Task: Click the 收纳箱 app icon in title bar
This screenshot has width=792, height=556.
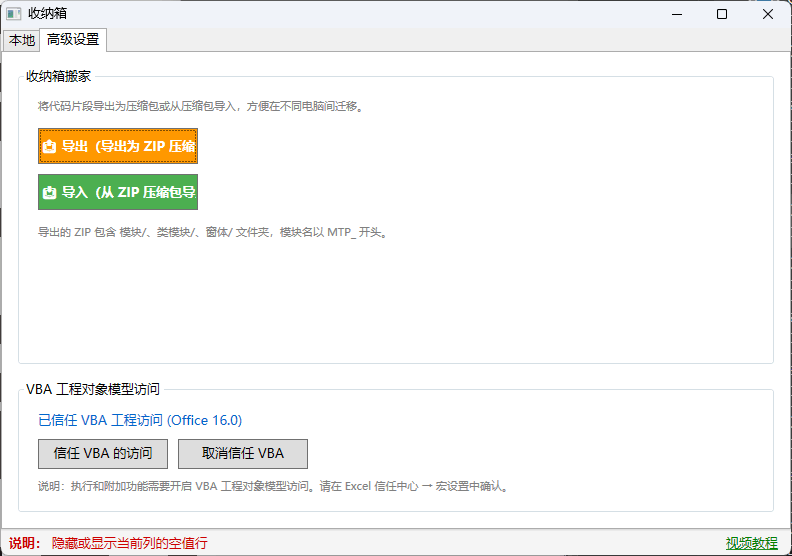Action: coord(14,14)
